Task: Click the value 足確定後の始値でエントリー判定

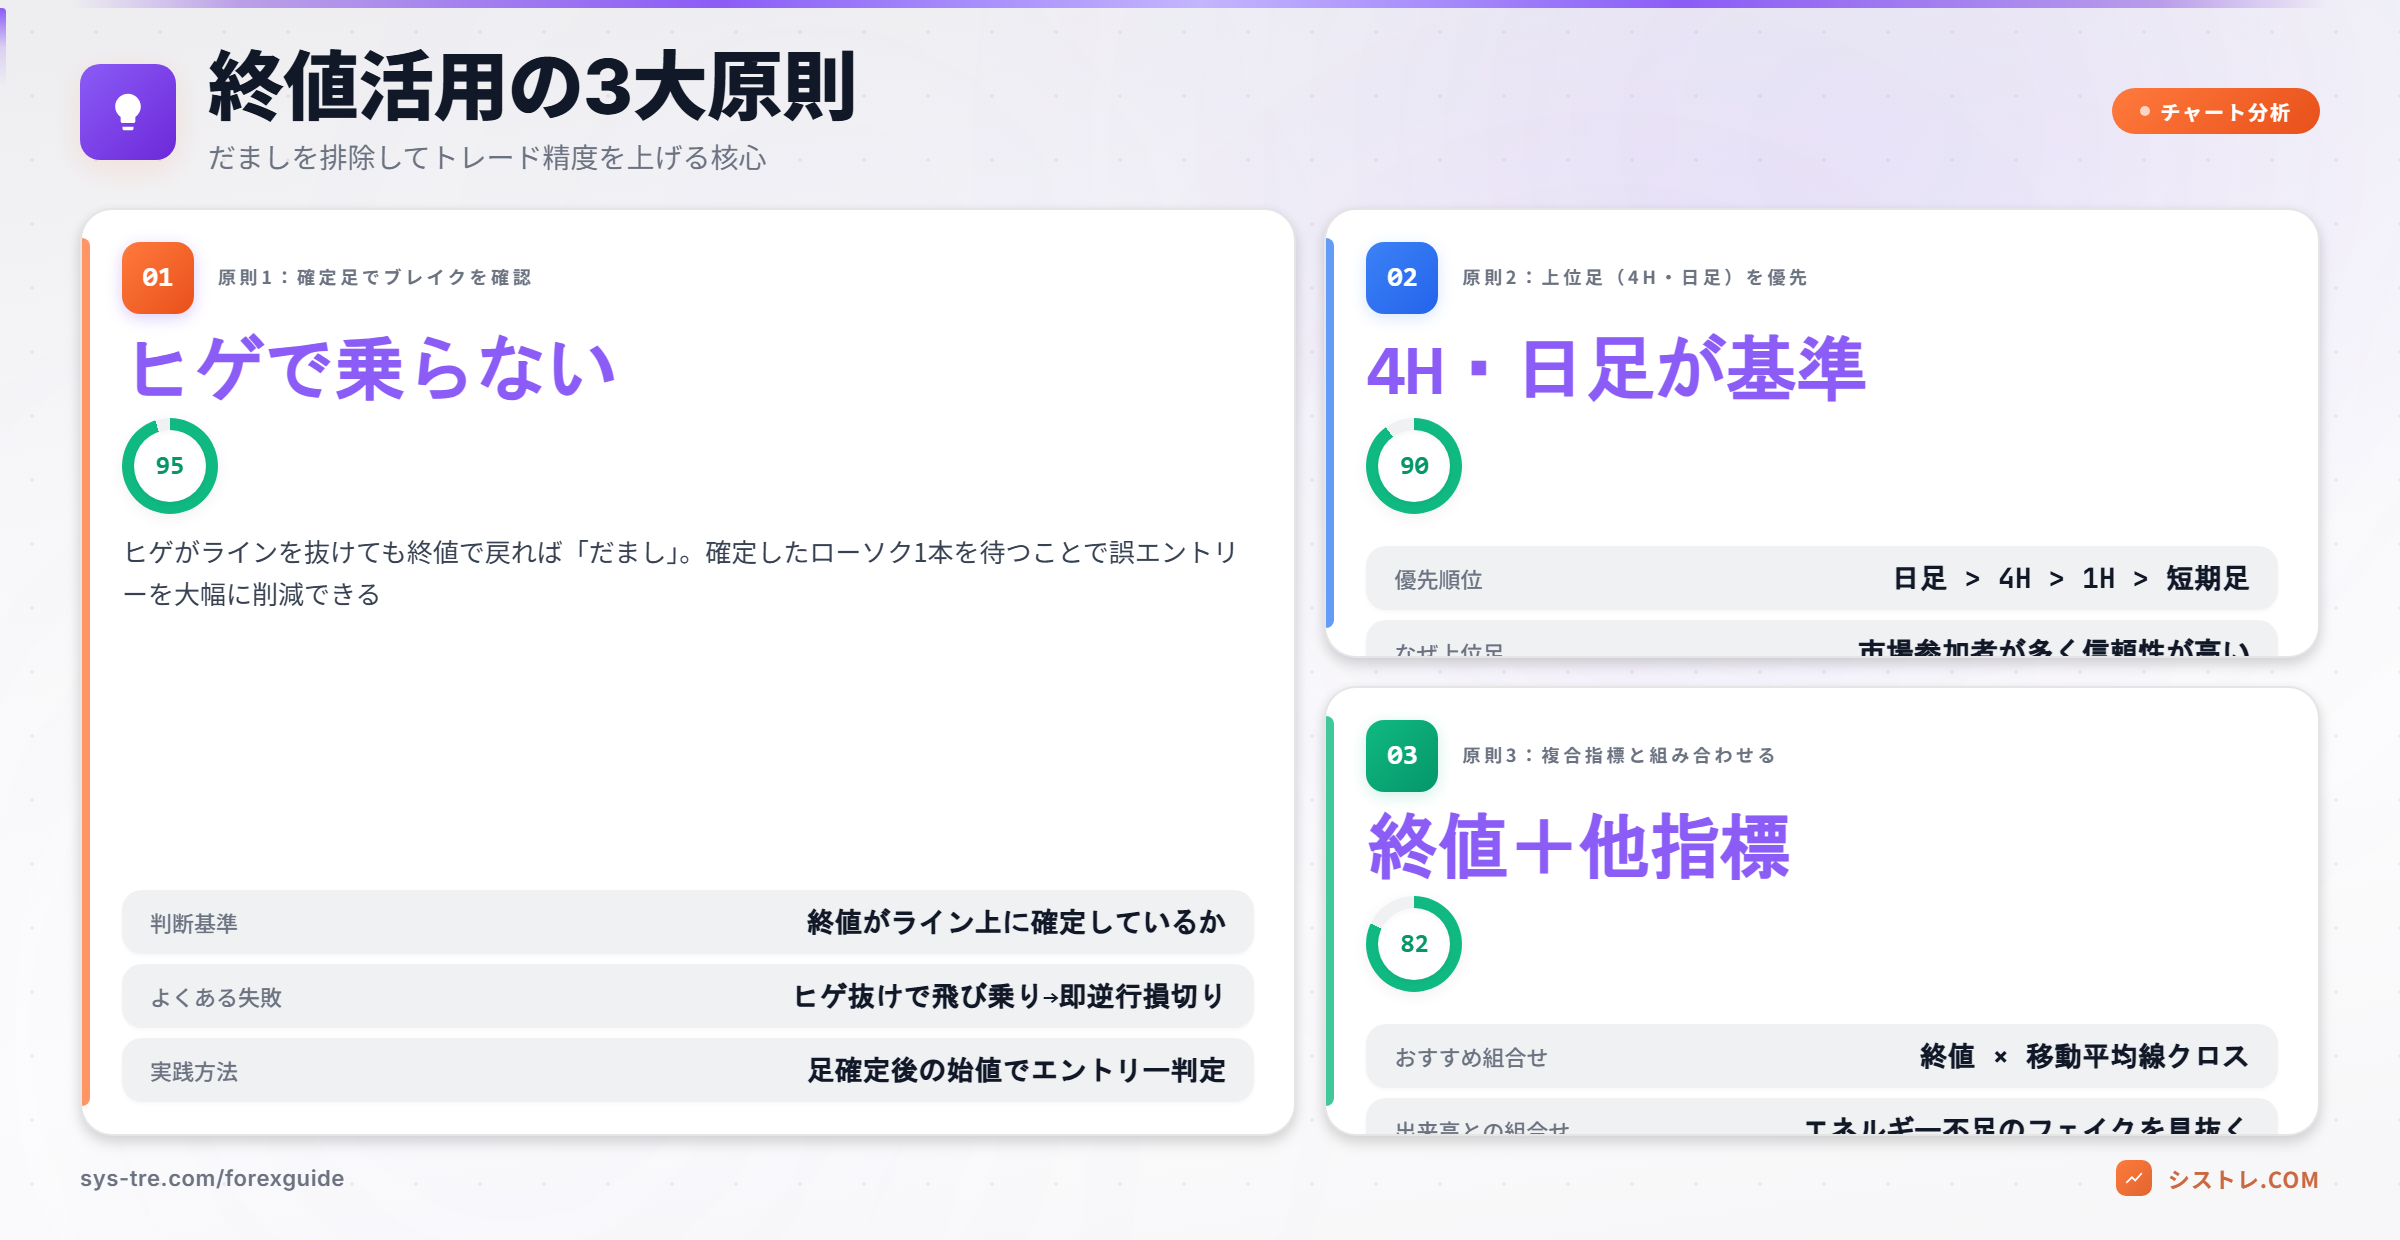Action: (x=1016, y=1070)
